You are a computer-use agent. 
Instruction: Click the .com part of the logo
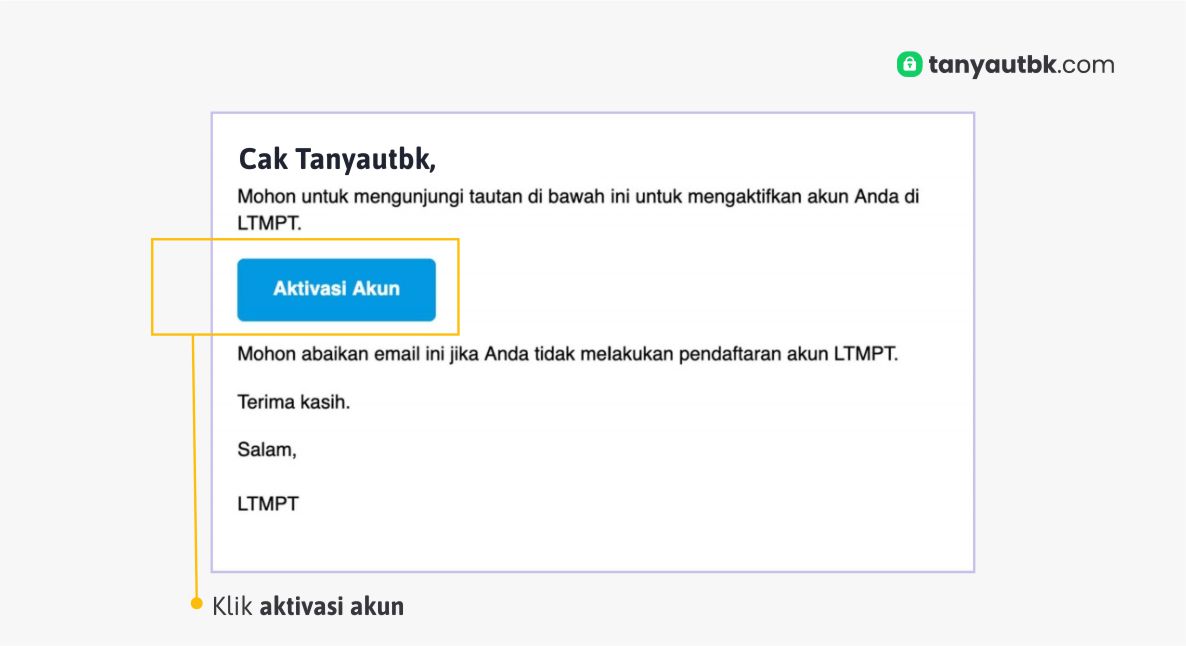(1086, 65)
